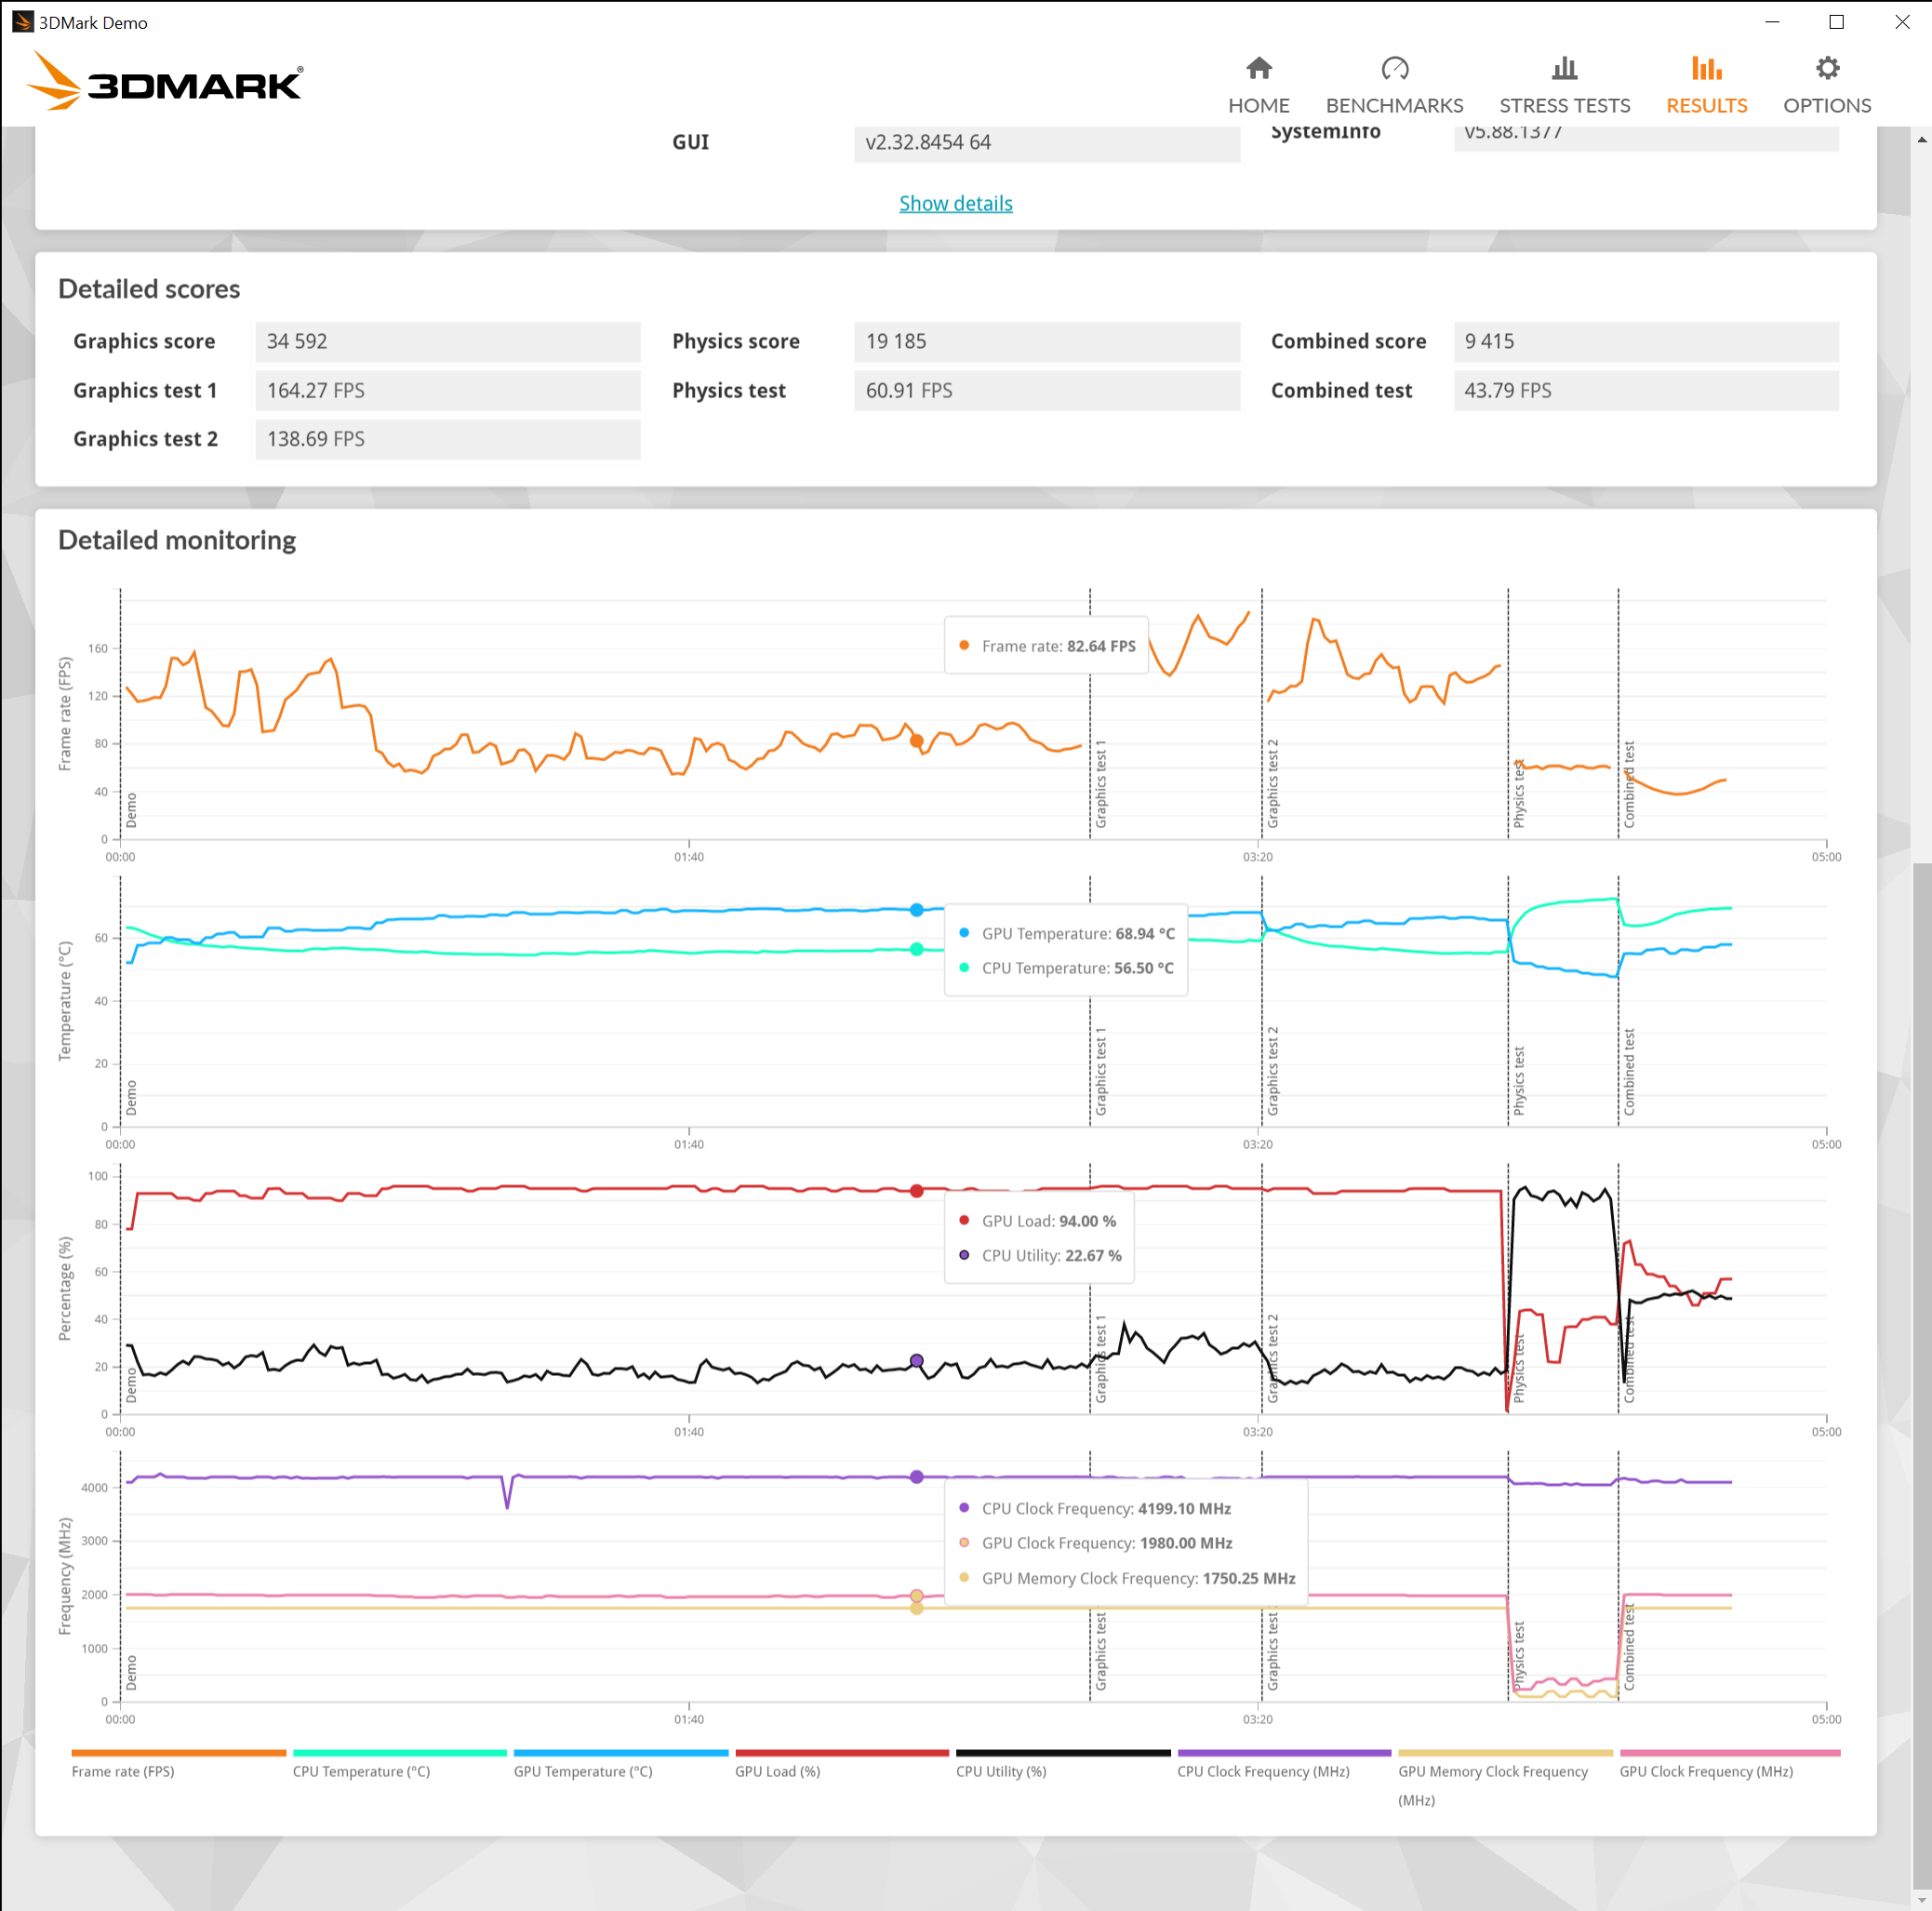Image resolution: width=1932 pixels, height=1911 pixels.
Task: Click the Results chart icon
Action: pyautogui.click(x=1706, y=68)
